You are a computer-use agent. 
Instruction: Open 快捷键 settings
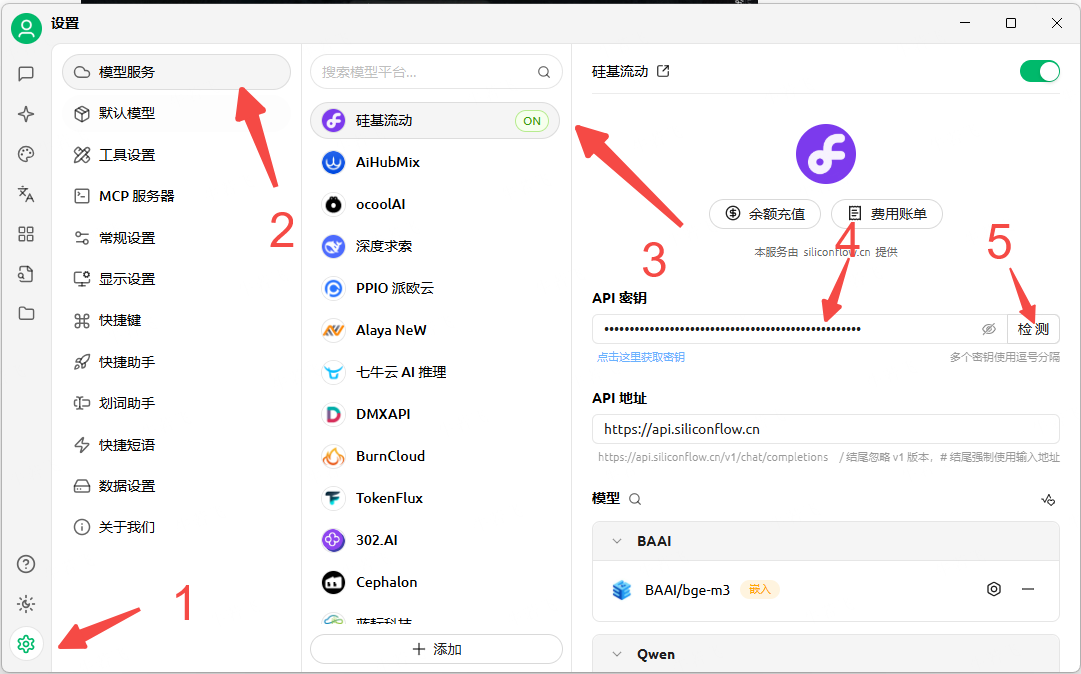click(176, 320)
